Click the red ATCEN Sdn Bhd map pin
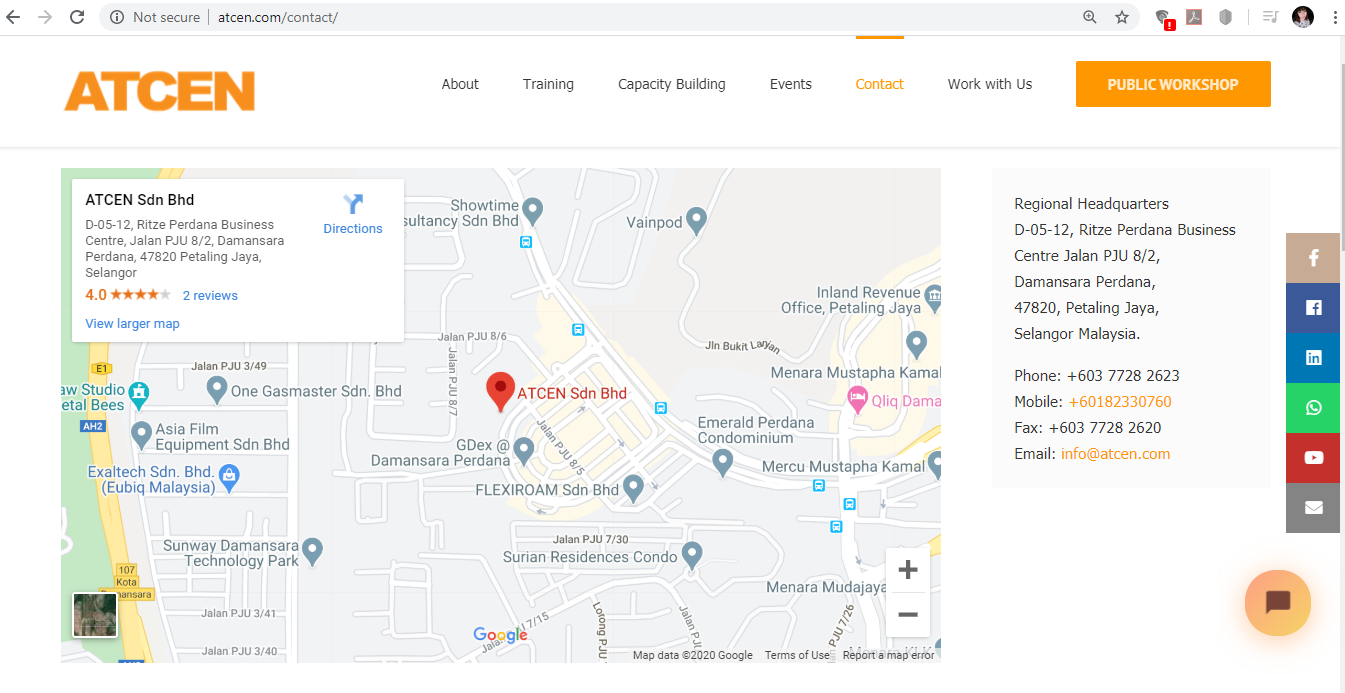This screenshot has width=1345, height=693. pyautogui.click(x=500, y=391)
